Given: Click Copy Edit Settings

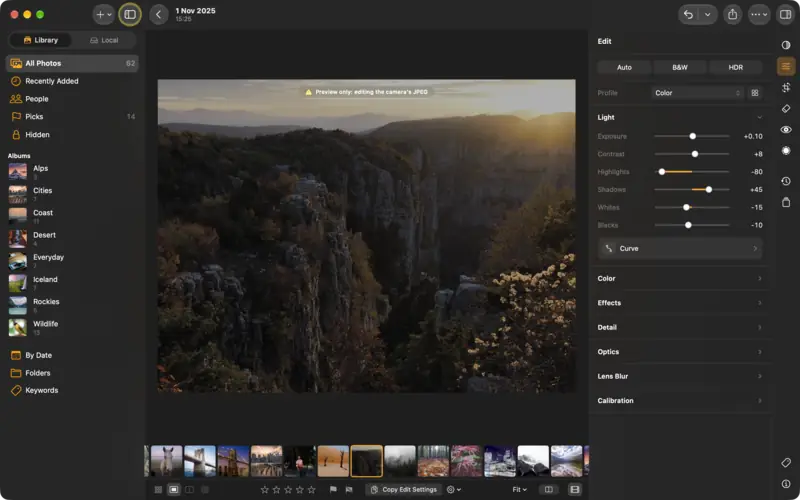Looking at the screenshot, I should pyautogui.click(x=404, y=489).
